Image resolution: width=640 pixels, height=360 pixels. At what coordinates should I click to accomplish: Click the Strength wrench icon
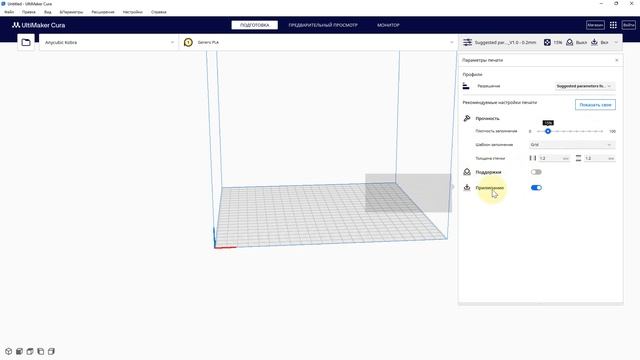pos(467,118)
